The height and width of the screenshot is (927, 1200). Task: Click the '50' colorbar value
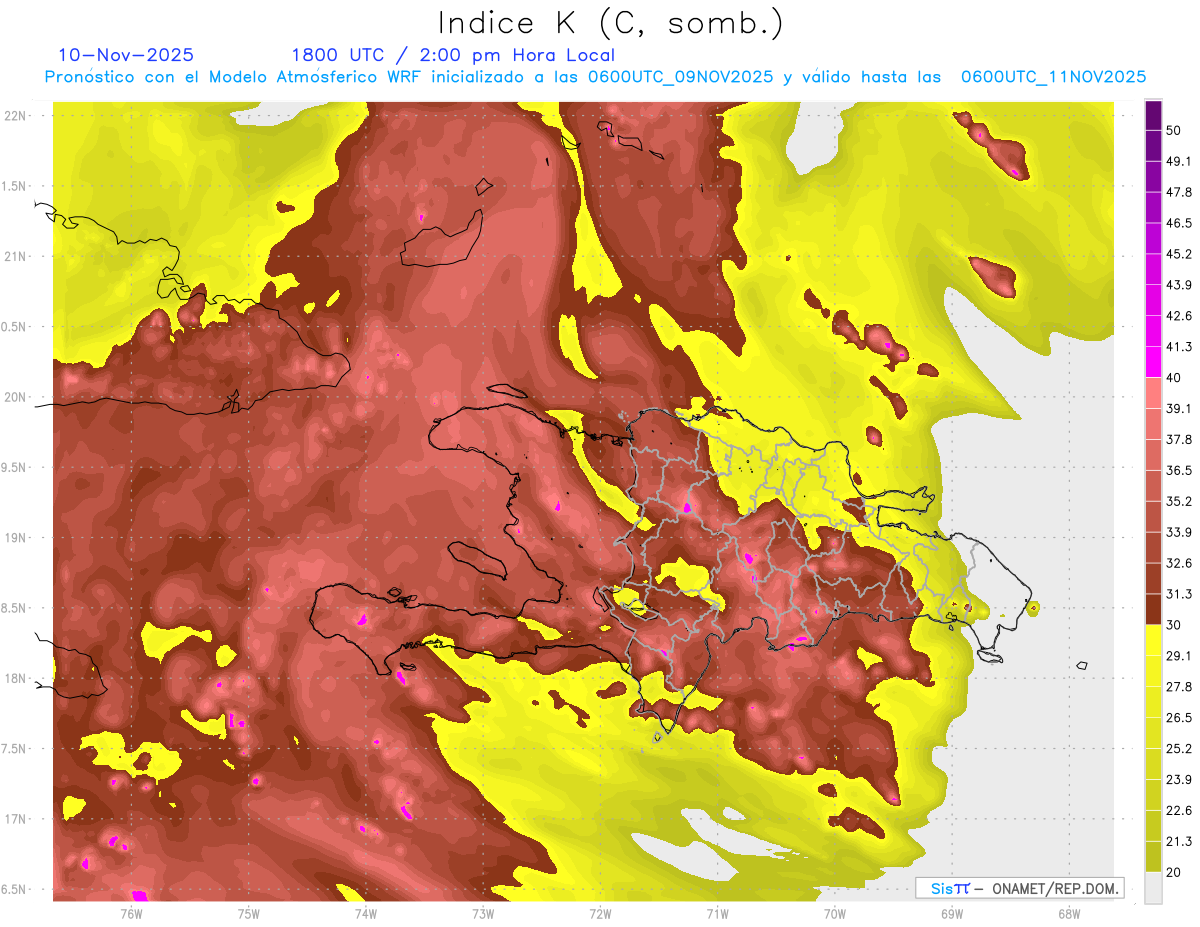[x=1174, y=130]
